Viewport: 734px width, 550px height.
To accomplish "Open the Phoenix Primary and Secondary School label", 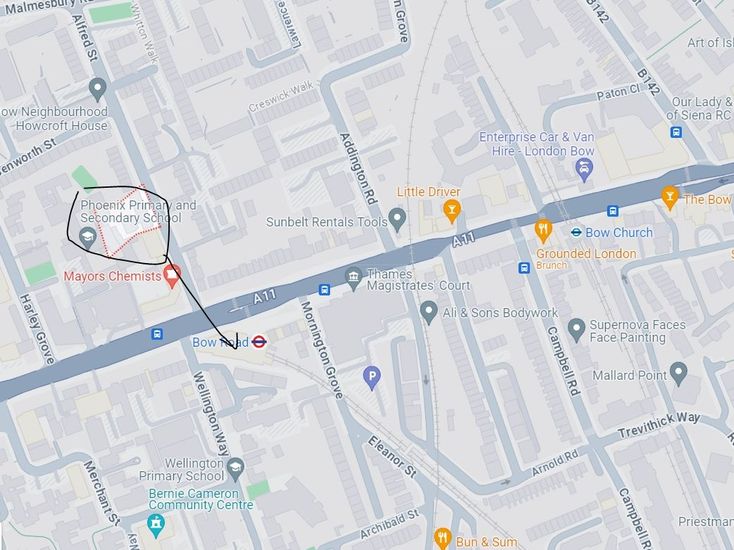I will (139, 211).
